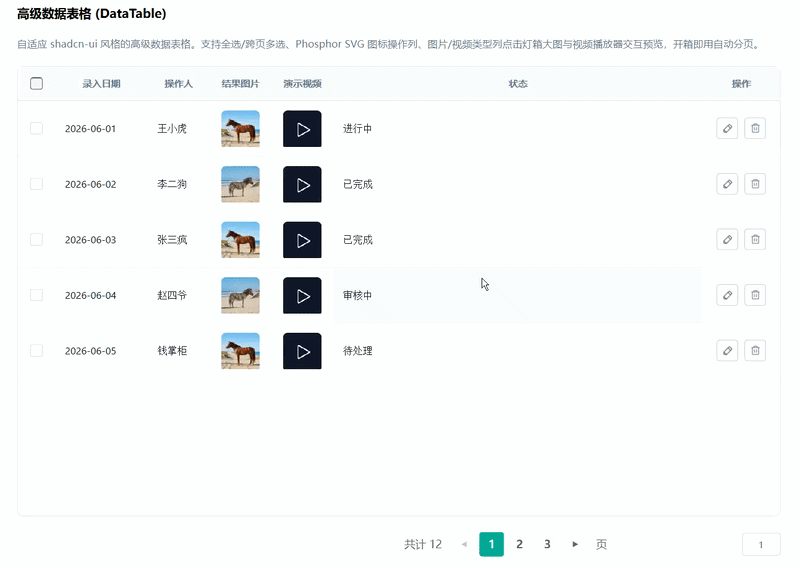The width and height of the screenshot is (800, 568).
Task: Click 已完成 status in 李二狗 row
Action: coord(358,184)
